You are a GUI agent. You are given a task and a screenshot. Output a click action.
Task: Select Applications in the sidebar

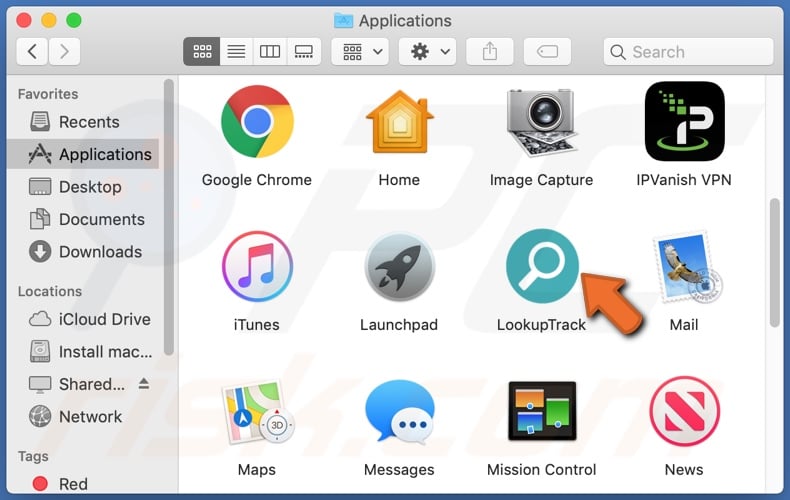pyautogui.click(x=83, y=154)
